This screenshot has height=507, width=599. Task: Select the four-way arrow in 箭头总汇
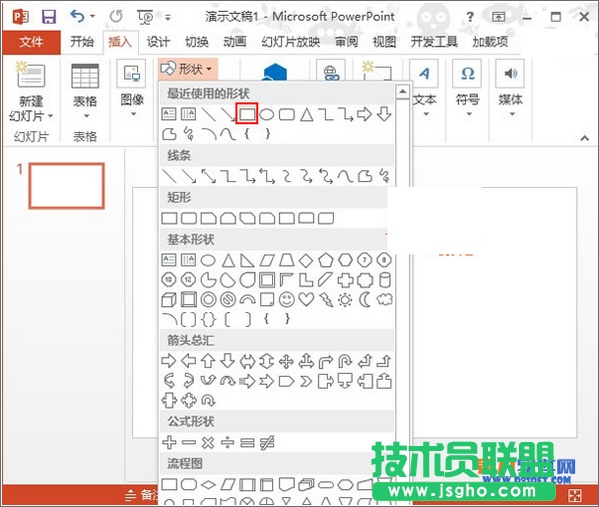tap(287, 361)
